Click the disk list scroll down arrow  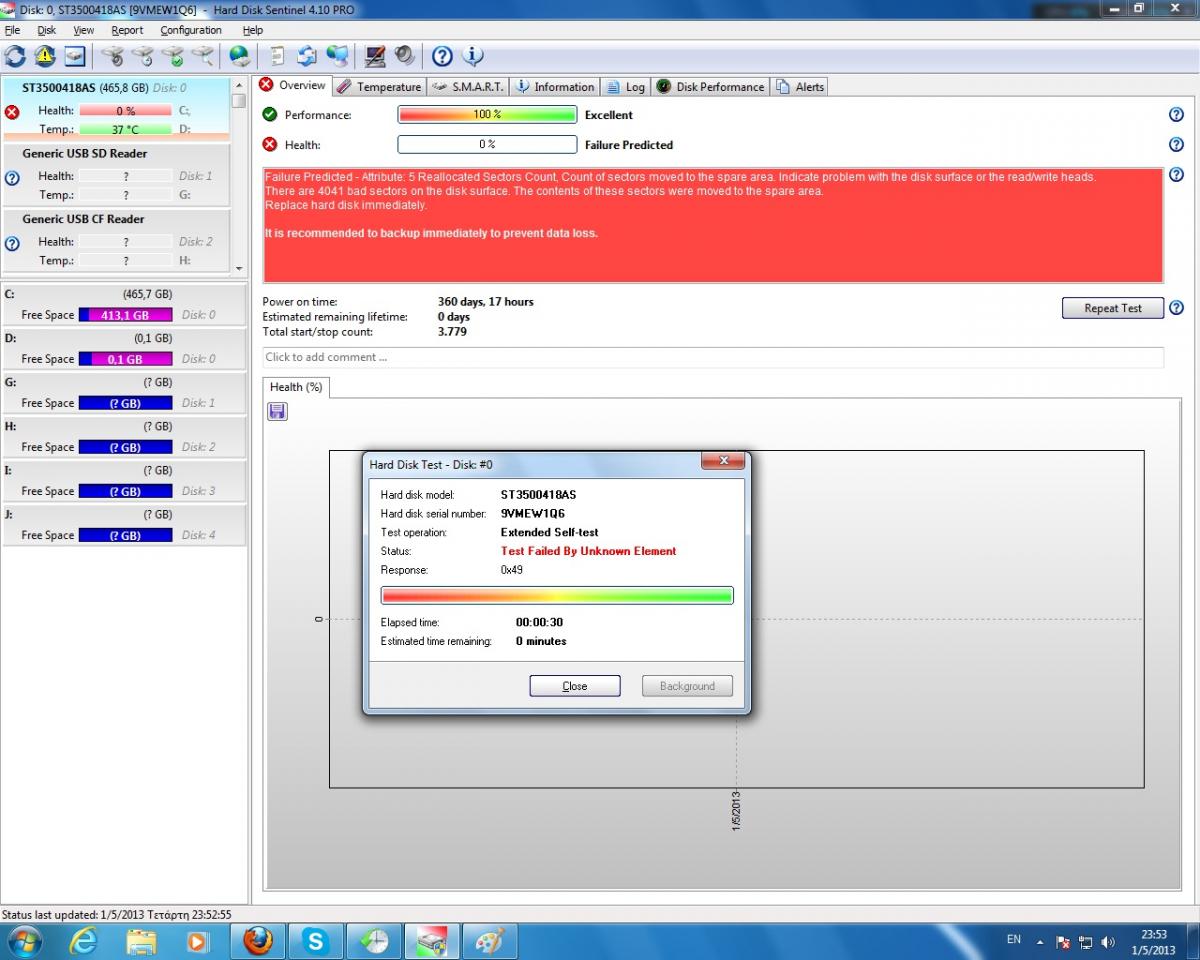238,268
